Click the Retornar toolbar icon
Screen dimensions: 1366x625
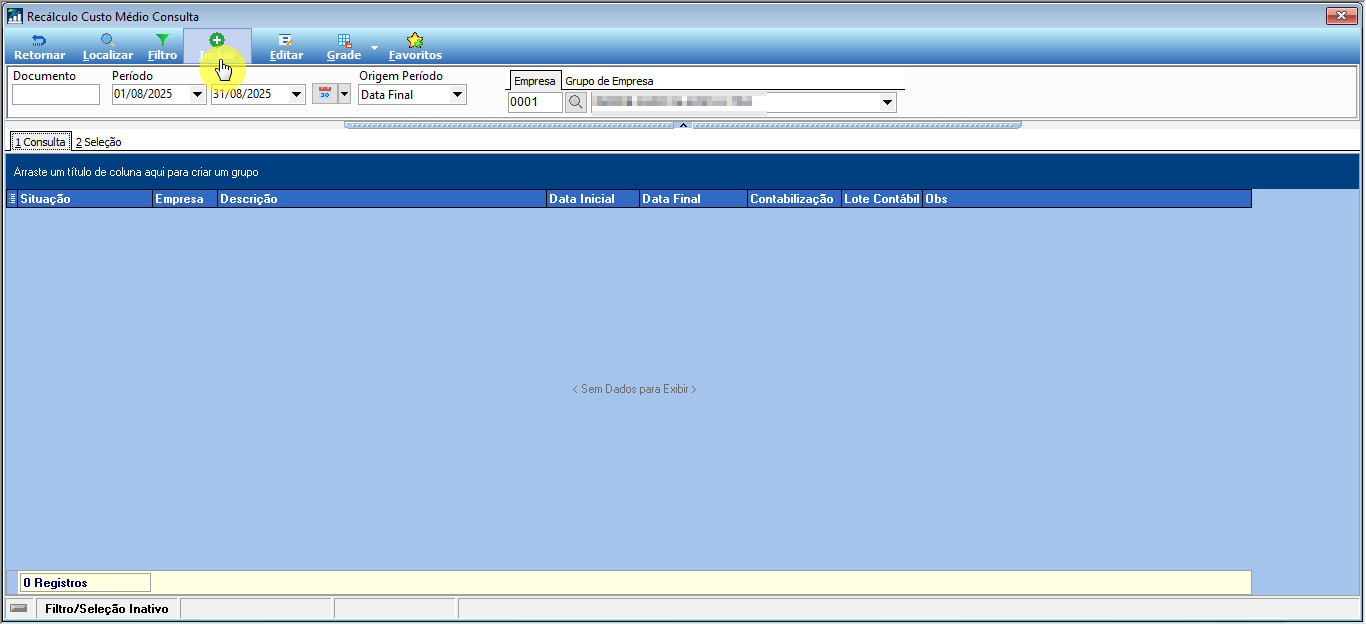[39, 46]
